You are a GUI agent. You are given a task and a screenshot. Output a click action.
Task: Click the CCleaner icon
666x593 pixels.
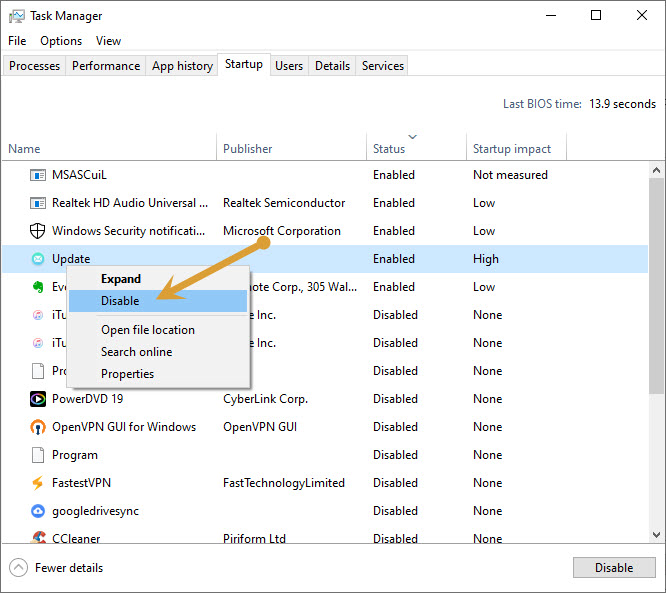38,537
